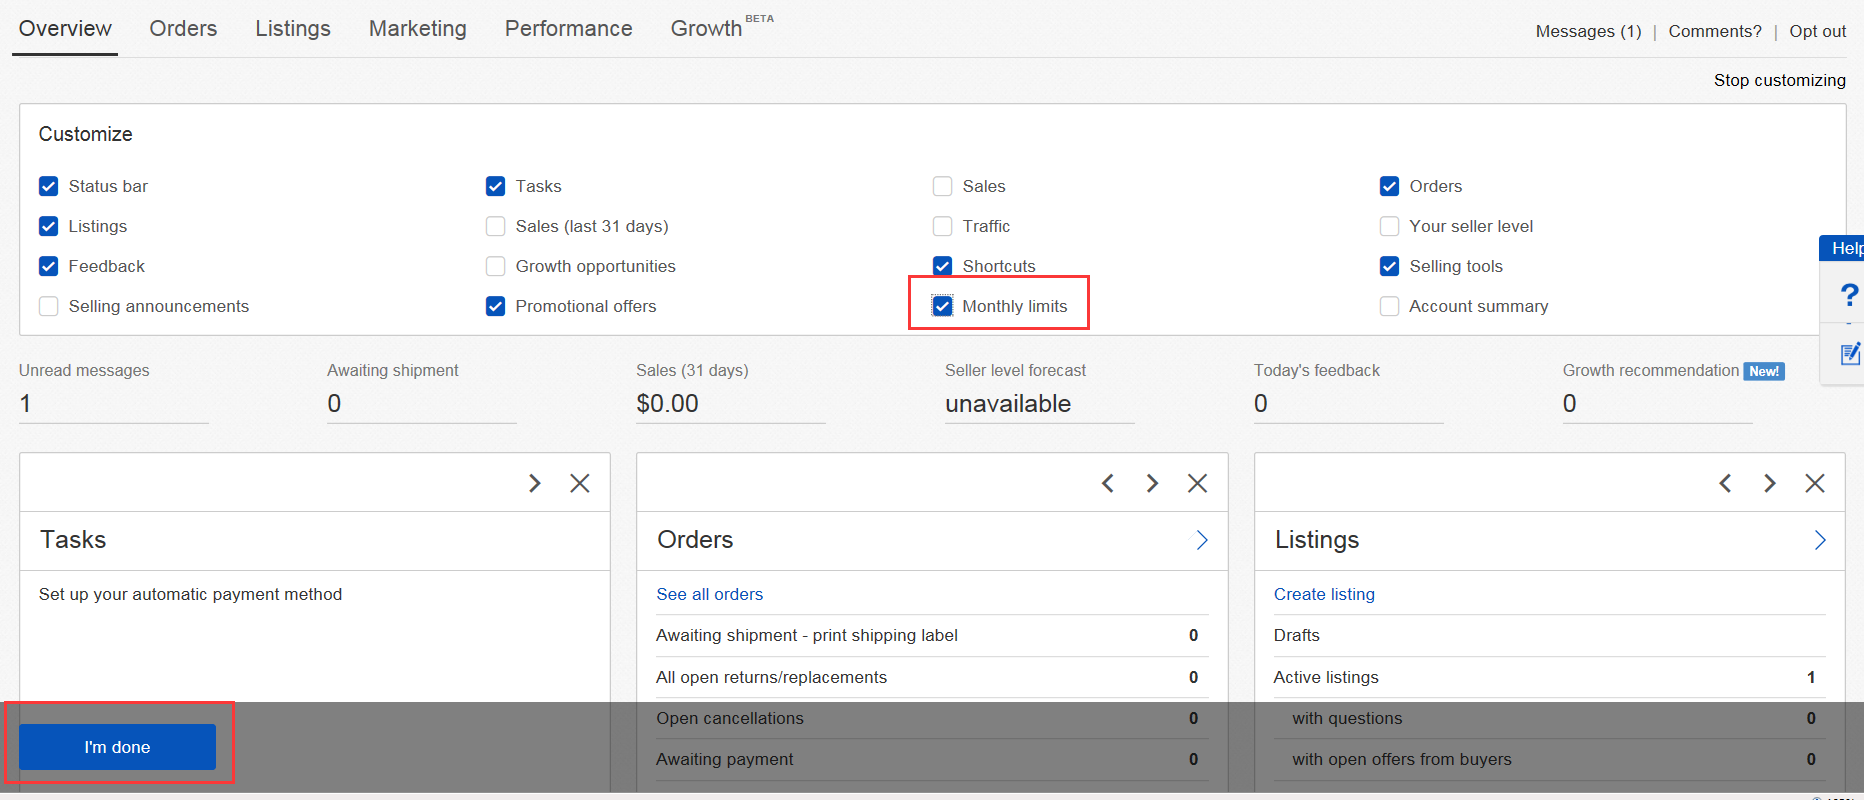Close the Listings card with X icon
Screen dimensions: 1864x800
(x=1814, y=483)
